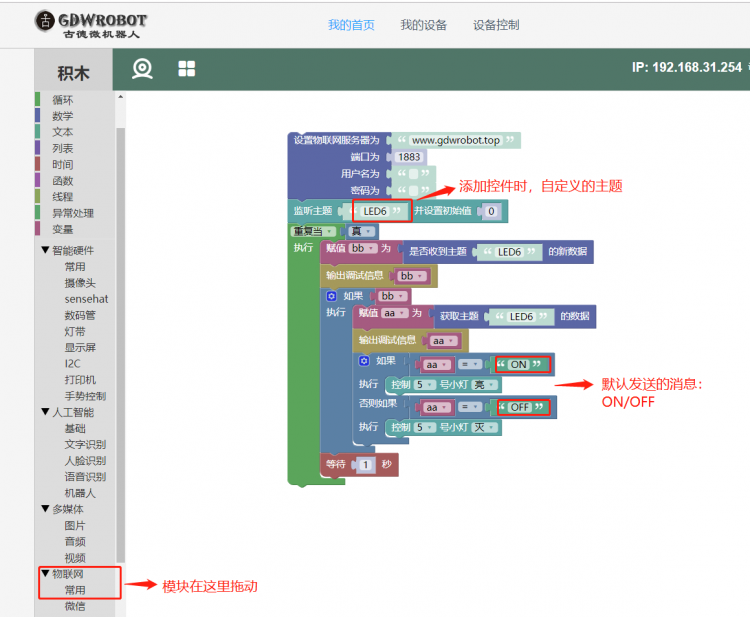This screenshot has height=617, width=750.
Task: Select the 显示屏 subcategory
Action: coord(80,347)
